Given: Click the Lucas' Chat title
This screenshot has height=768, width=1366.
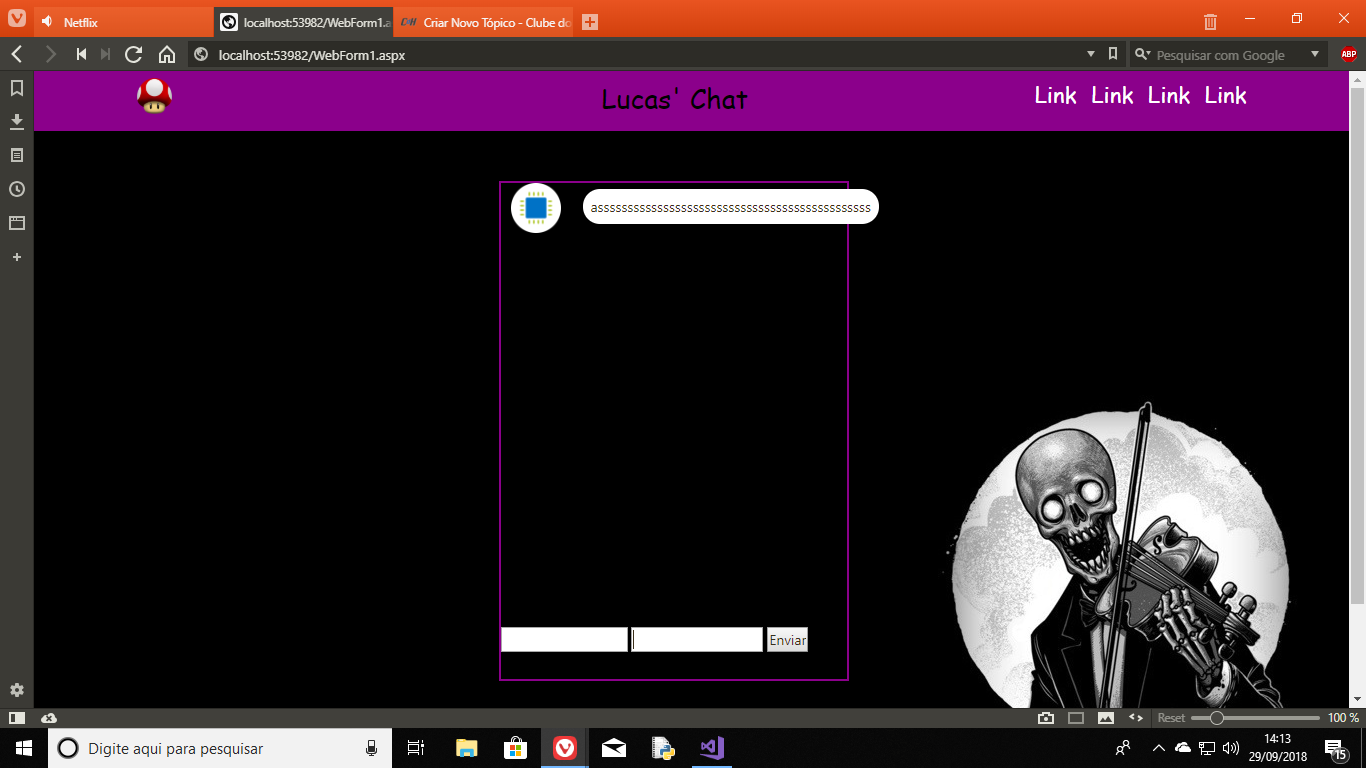Looking at the screenshot, I should [x=675, y=99].
